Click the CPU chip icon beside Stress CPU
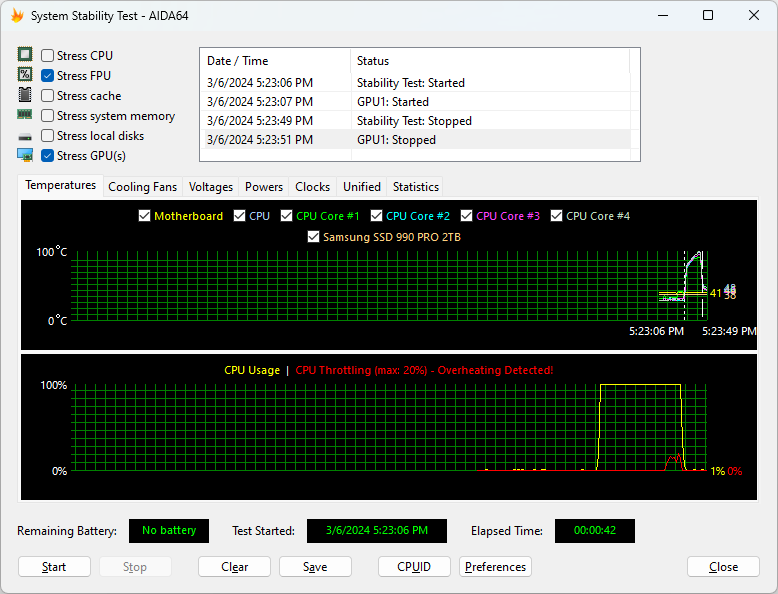This screenshot has height=594, width=778. [25, 56]
